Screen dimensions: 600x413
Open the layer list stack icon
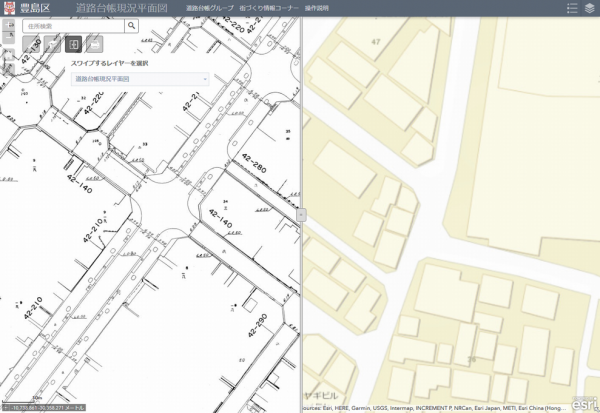(589, 8)
